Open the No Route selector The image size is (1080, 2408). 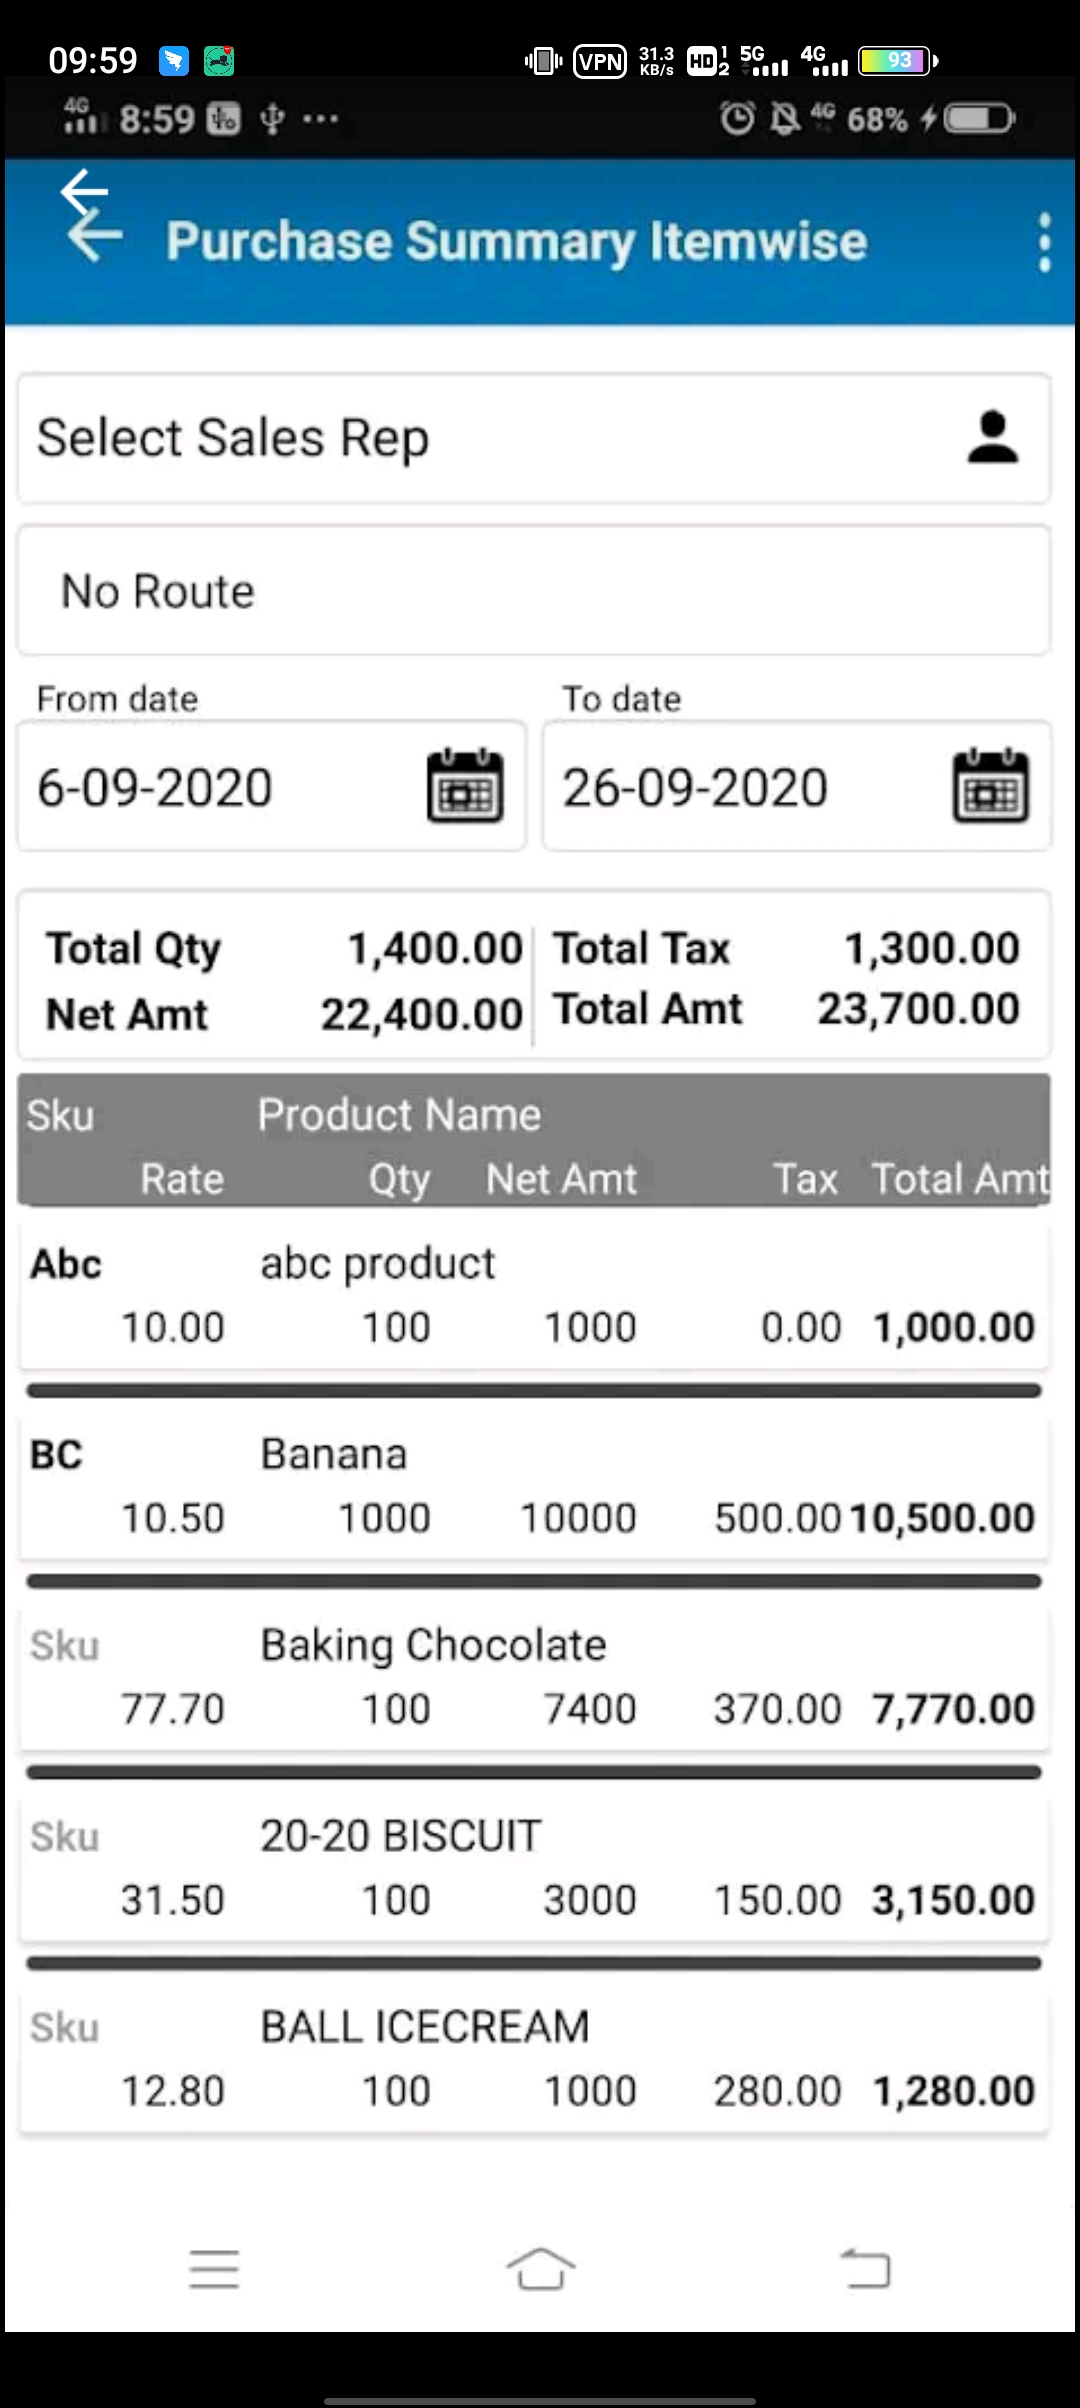pyautogui.click(x=534, y=591)
